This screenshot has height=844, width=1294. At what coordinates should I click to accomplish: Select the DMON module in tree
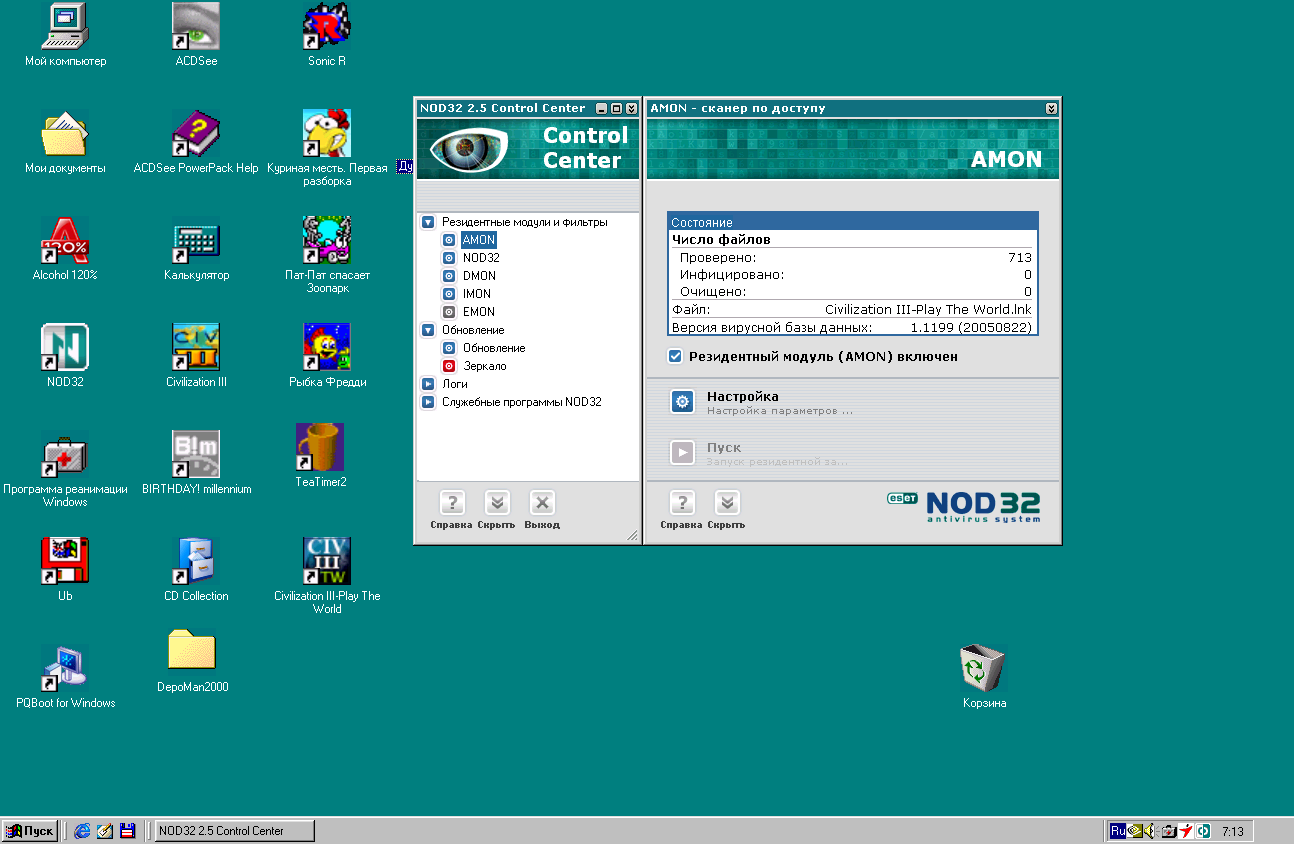479,276
